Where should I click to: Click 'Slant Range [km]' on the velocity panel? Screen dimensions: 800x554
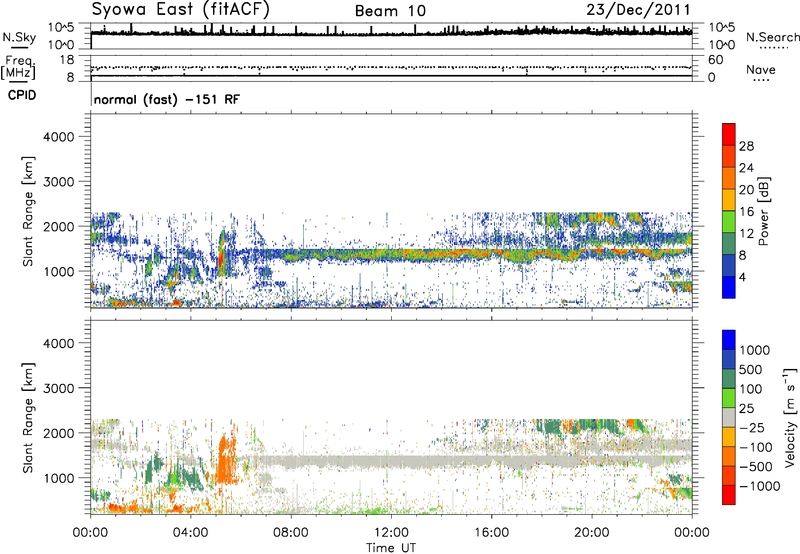[x=28, y=417]
